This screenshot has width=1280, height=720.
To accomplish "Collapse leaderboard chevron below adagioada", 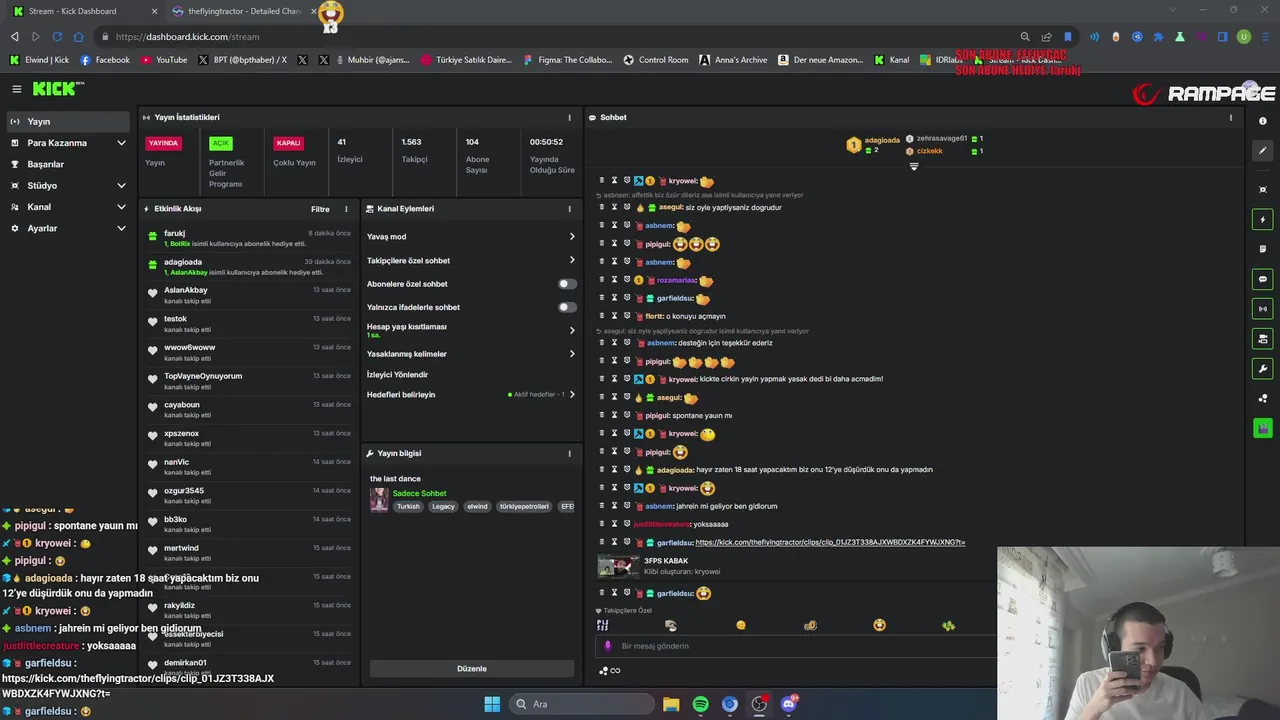I will pyautogui.click(x=913, y=167).
